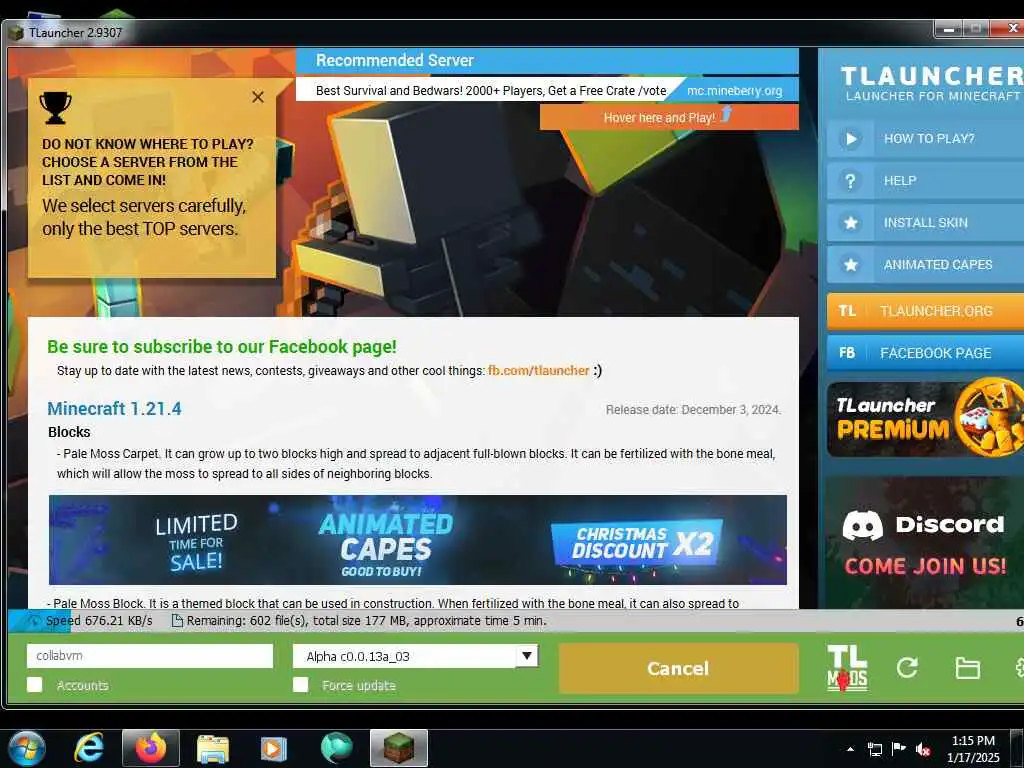Open the Windows Start menu
Image resolution: width=1024 pixels, height=768 pixels.
[27, 748]
